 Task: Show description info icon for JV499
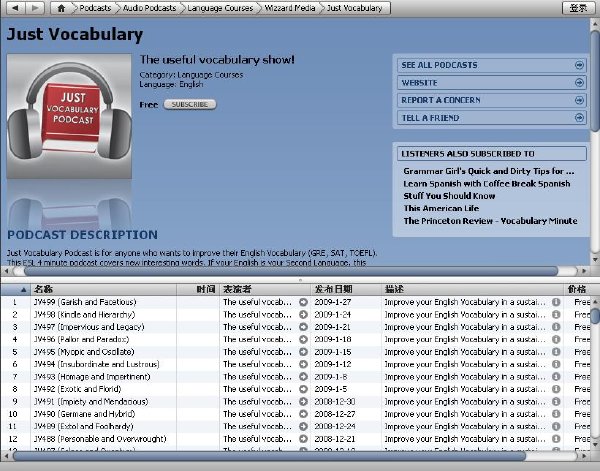556,302
